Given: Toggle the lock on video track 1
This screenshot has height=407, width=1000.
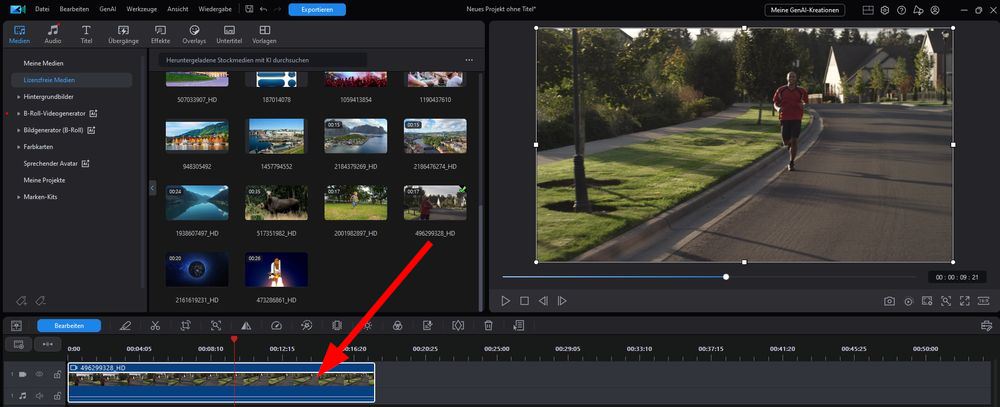Looking at the screenshot, I should [57, 374].
